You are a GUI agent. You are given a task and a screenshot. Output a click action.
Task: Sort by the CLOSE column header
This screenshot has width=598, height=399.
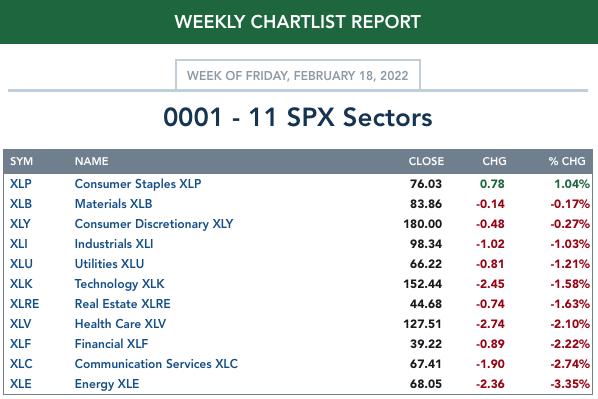(x=426, y=161)
